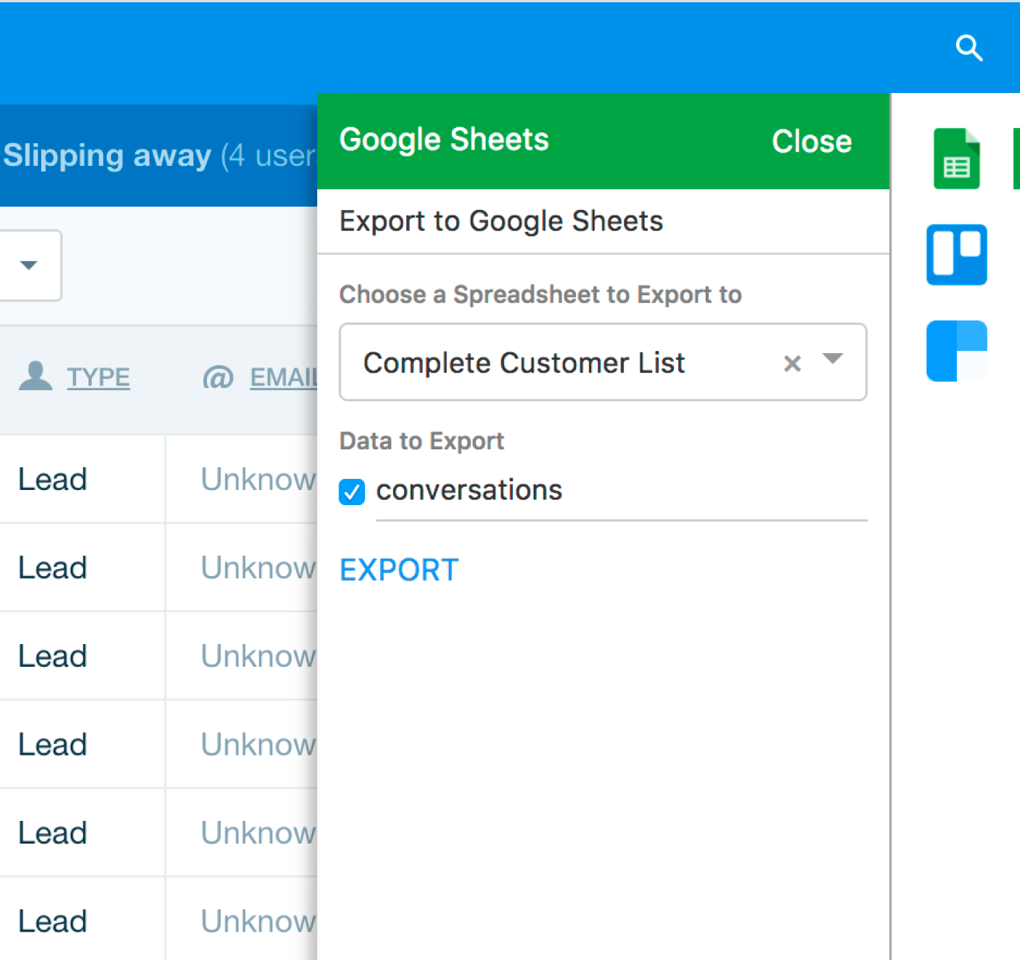Click the person icon next to TYPE header
The image size is (1020, 960).
pyautogui.click(x=36, y=377)
